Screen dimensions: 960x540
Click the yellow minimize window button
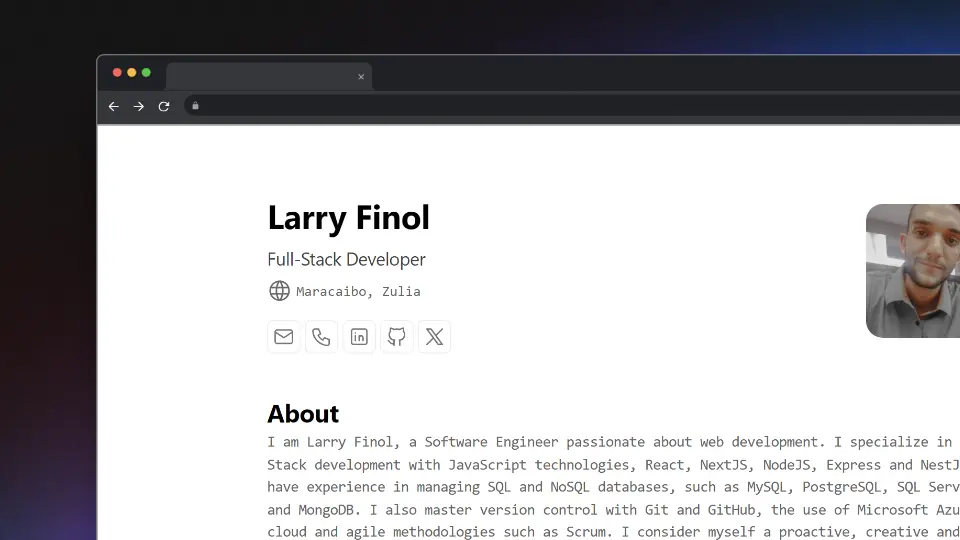click(132, 73)
